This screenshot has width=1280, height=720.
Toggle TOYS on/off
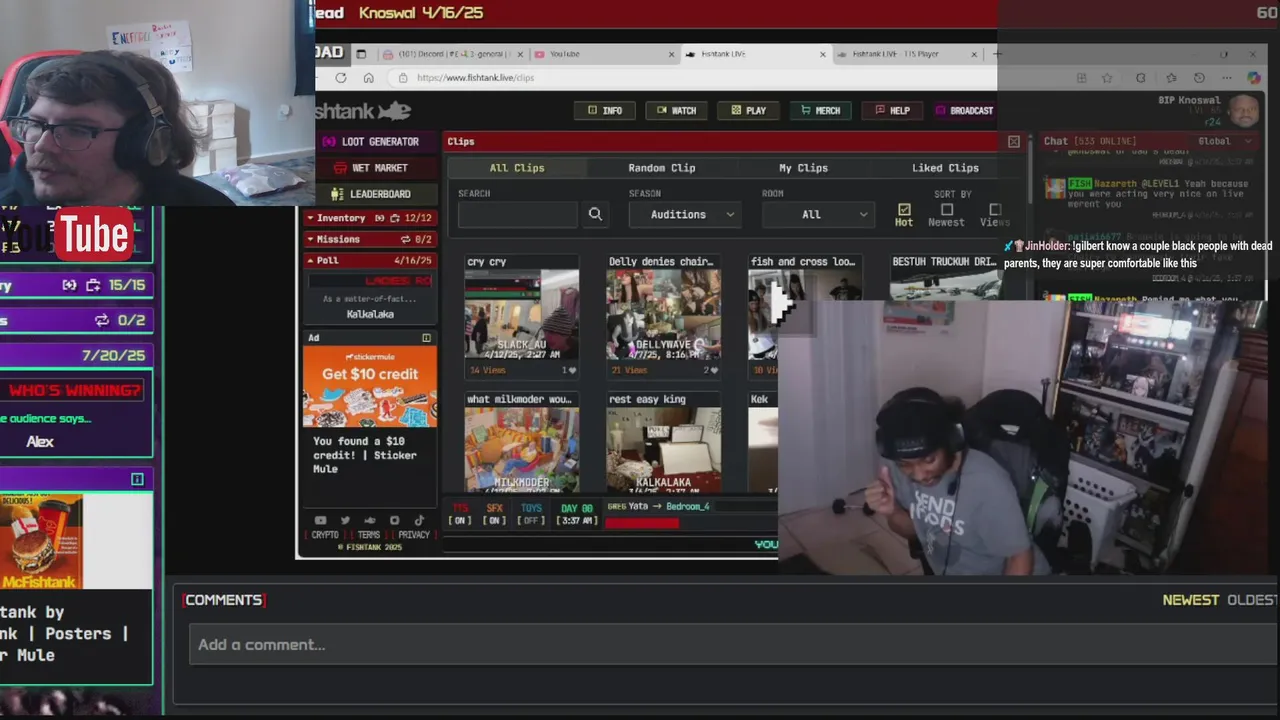click(x=531, y=514)
